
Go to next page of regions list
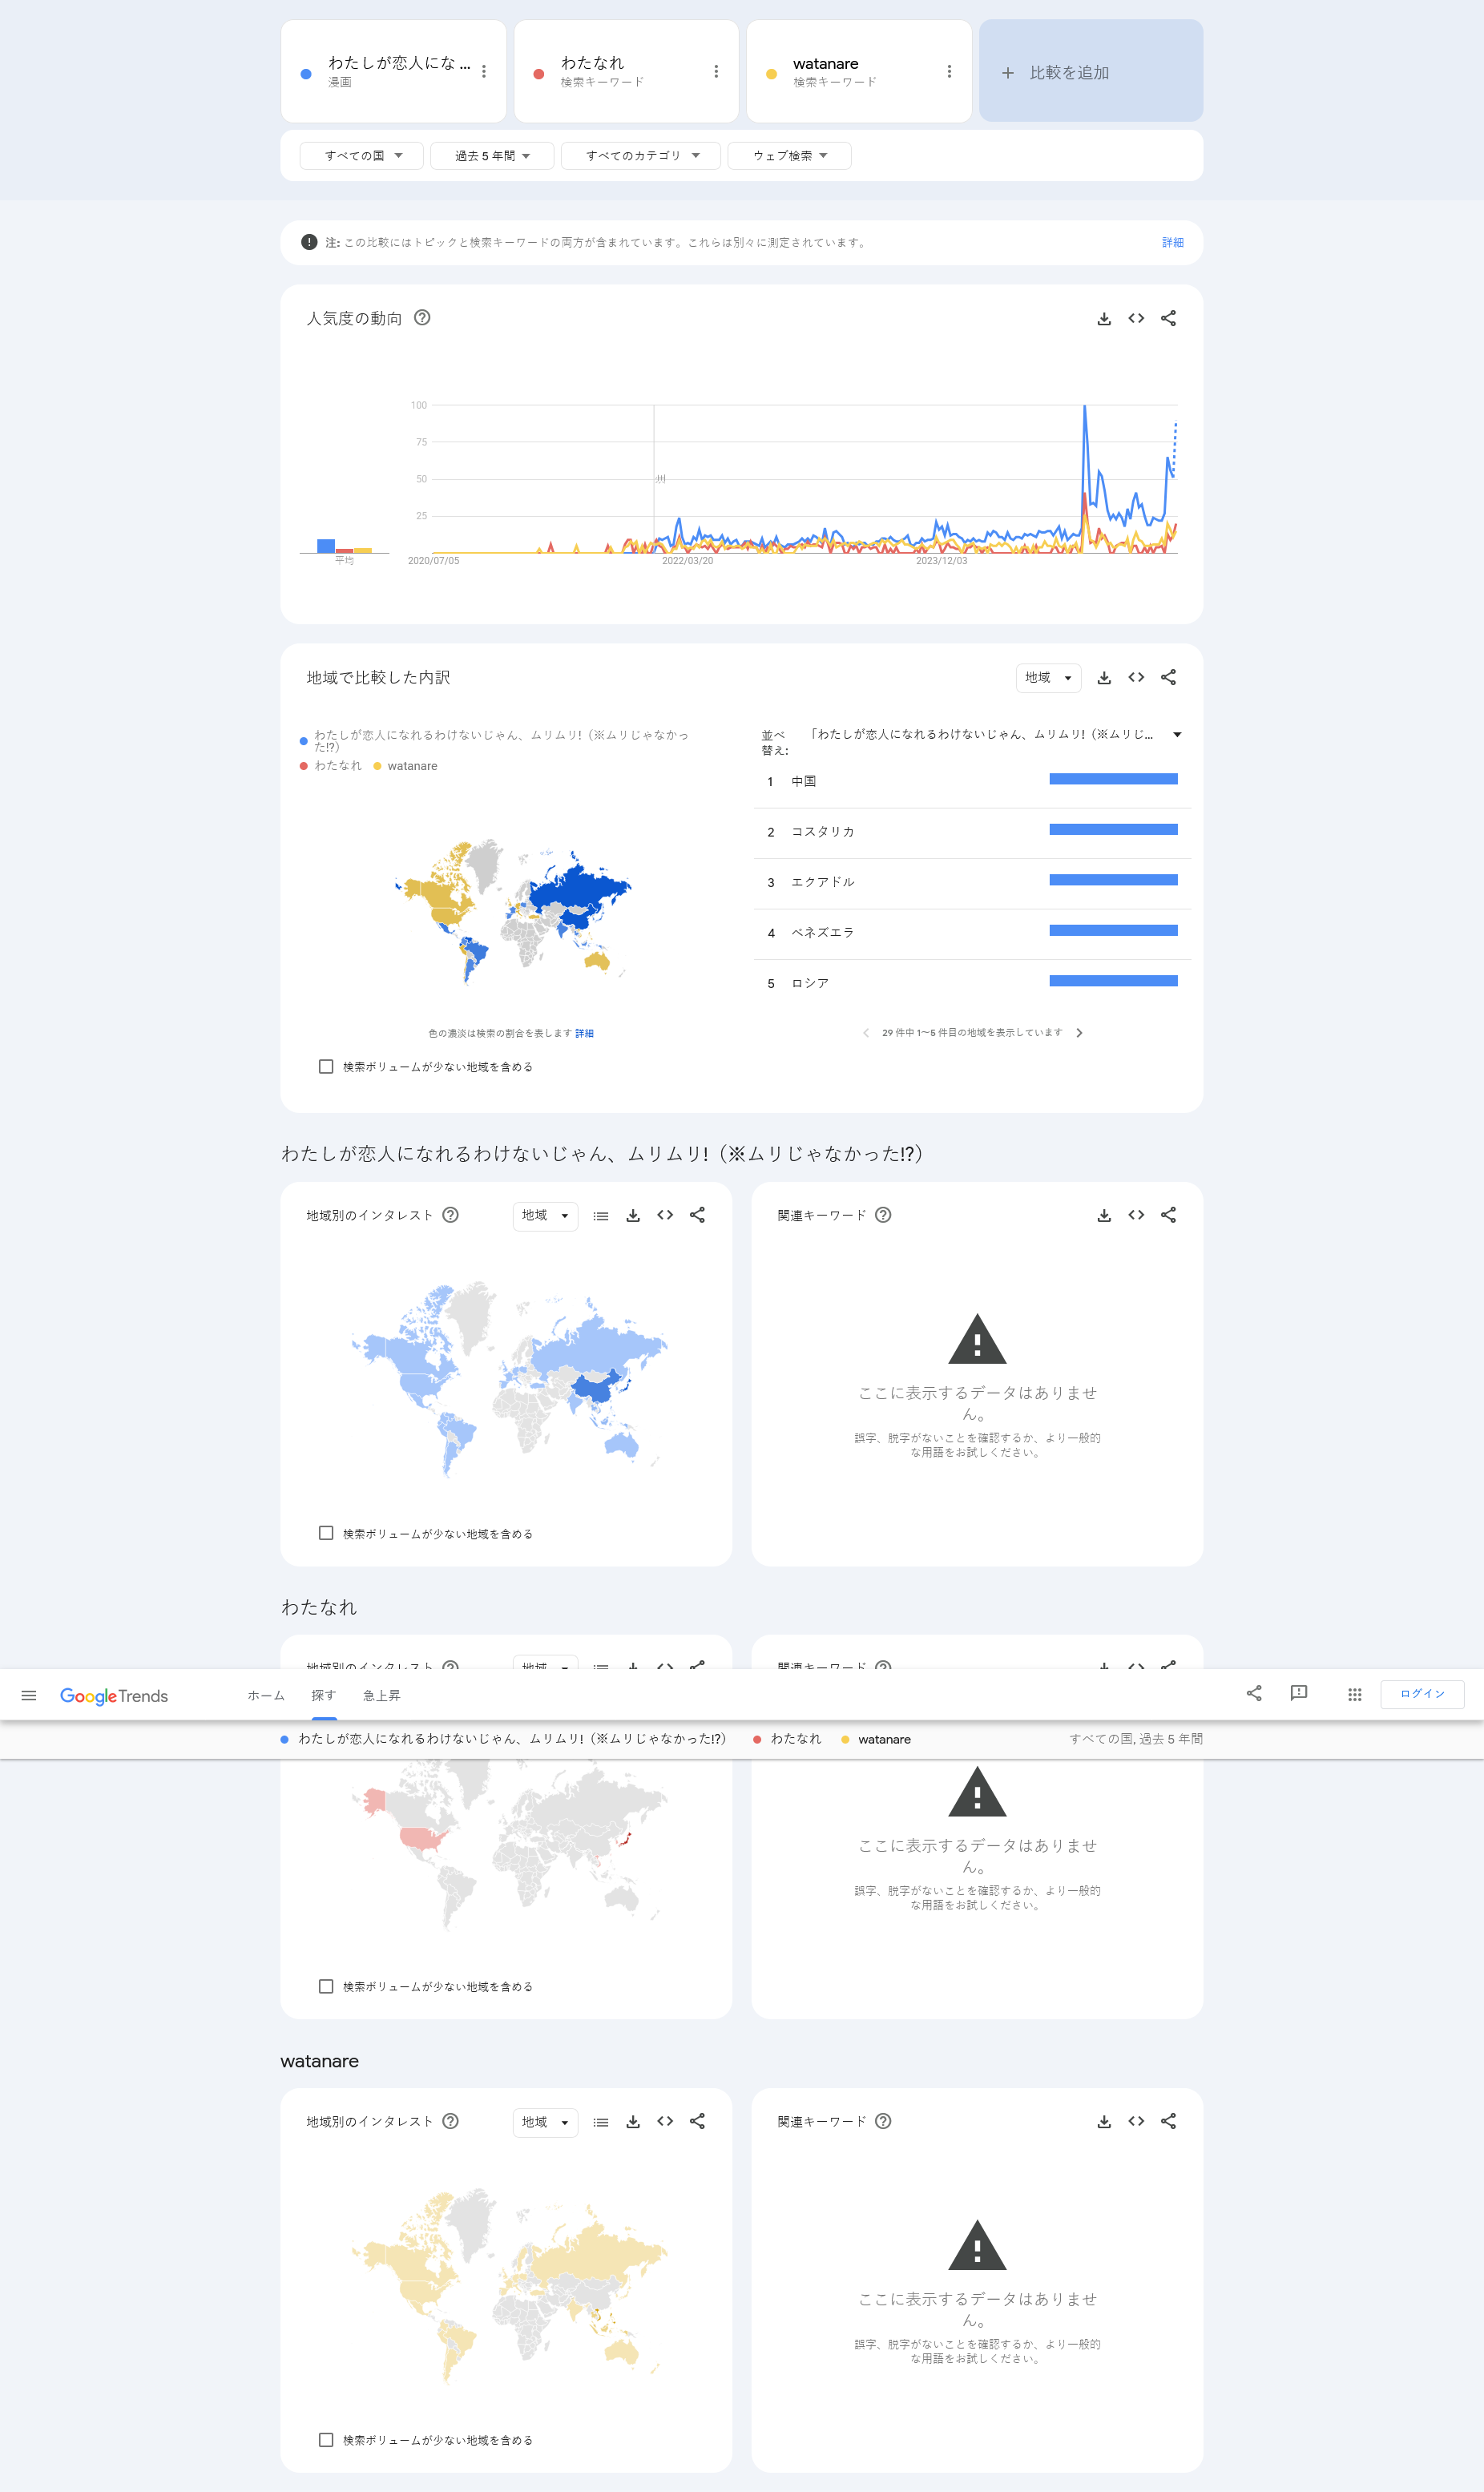[1079, 1033]
